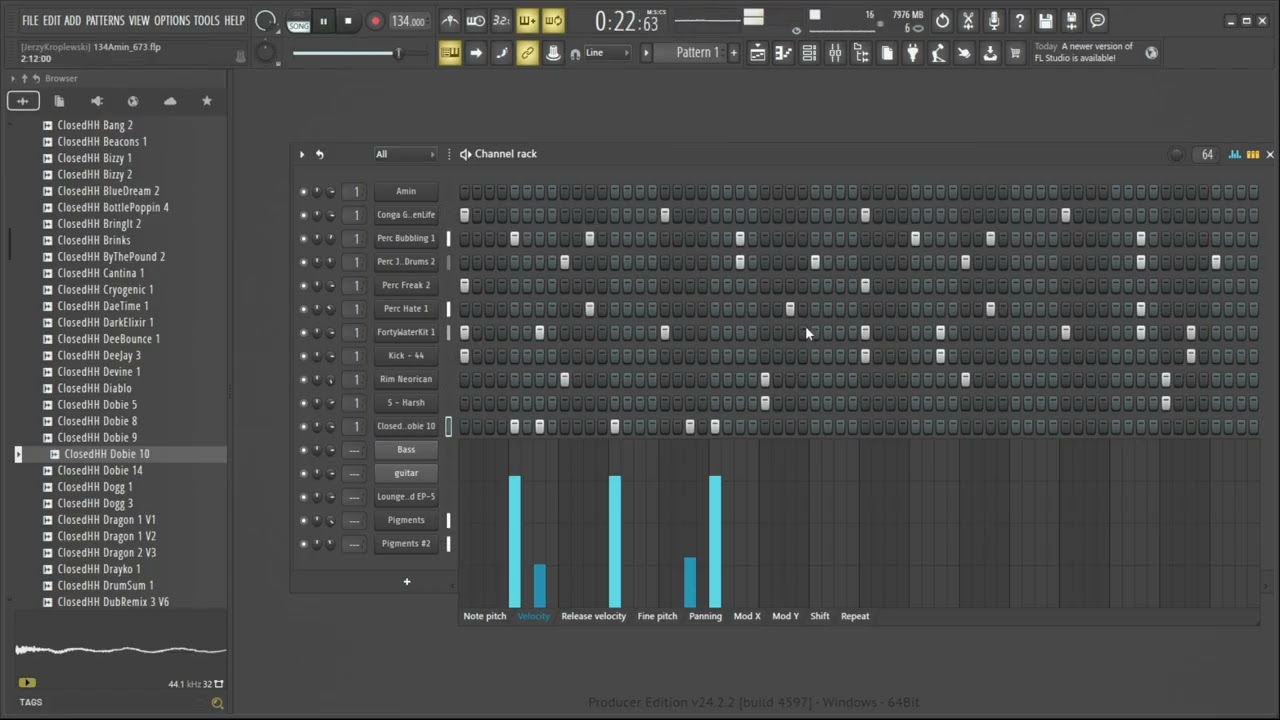This screenshot has height=720, width=1280.
Task: Open the tempo tapper icon
Action: (938, 53)
